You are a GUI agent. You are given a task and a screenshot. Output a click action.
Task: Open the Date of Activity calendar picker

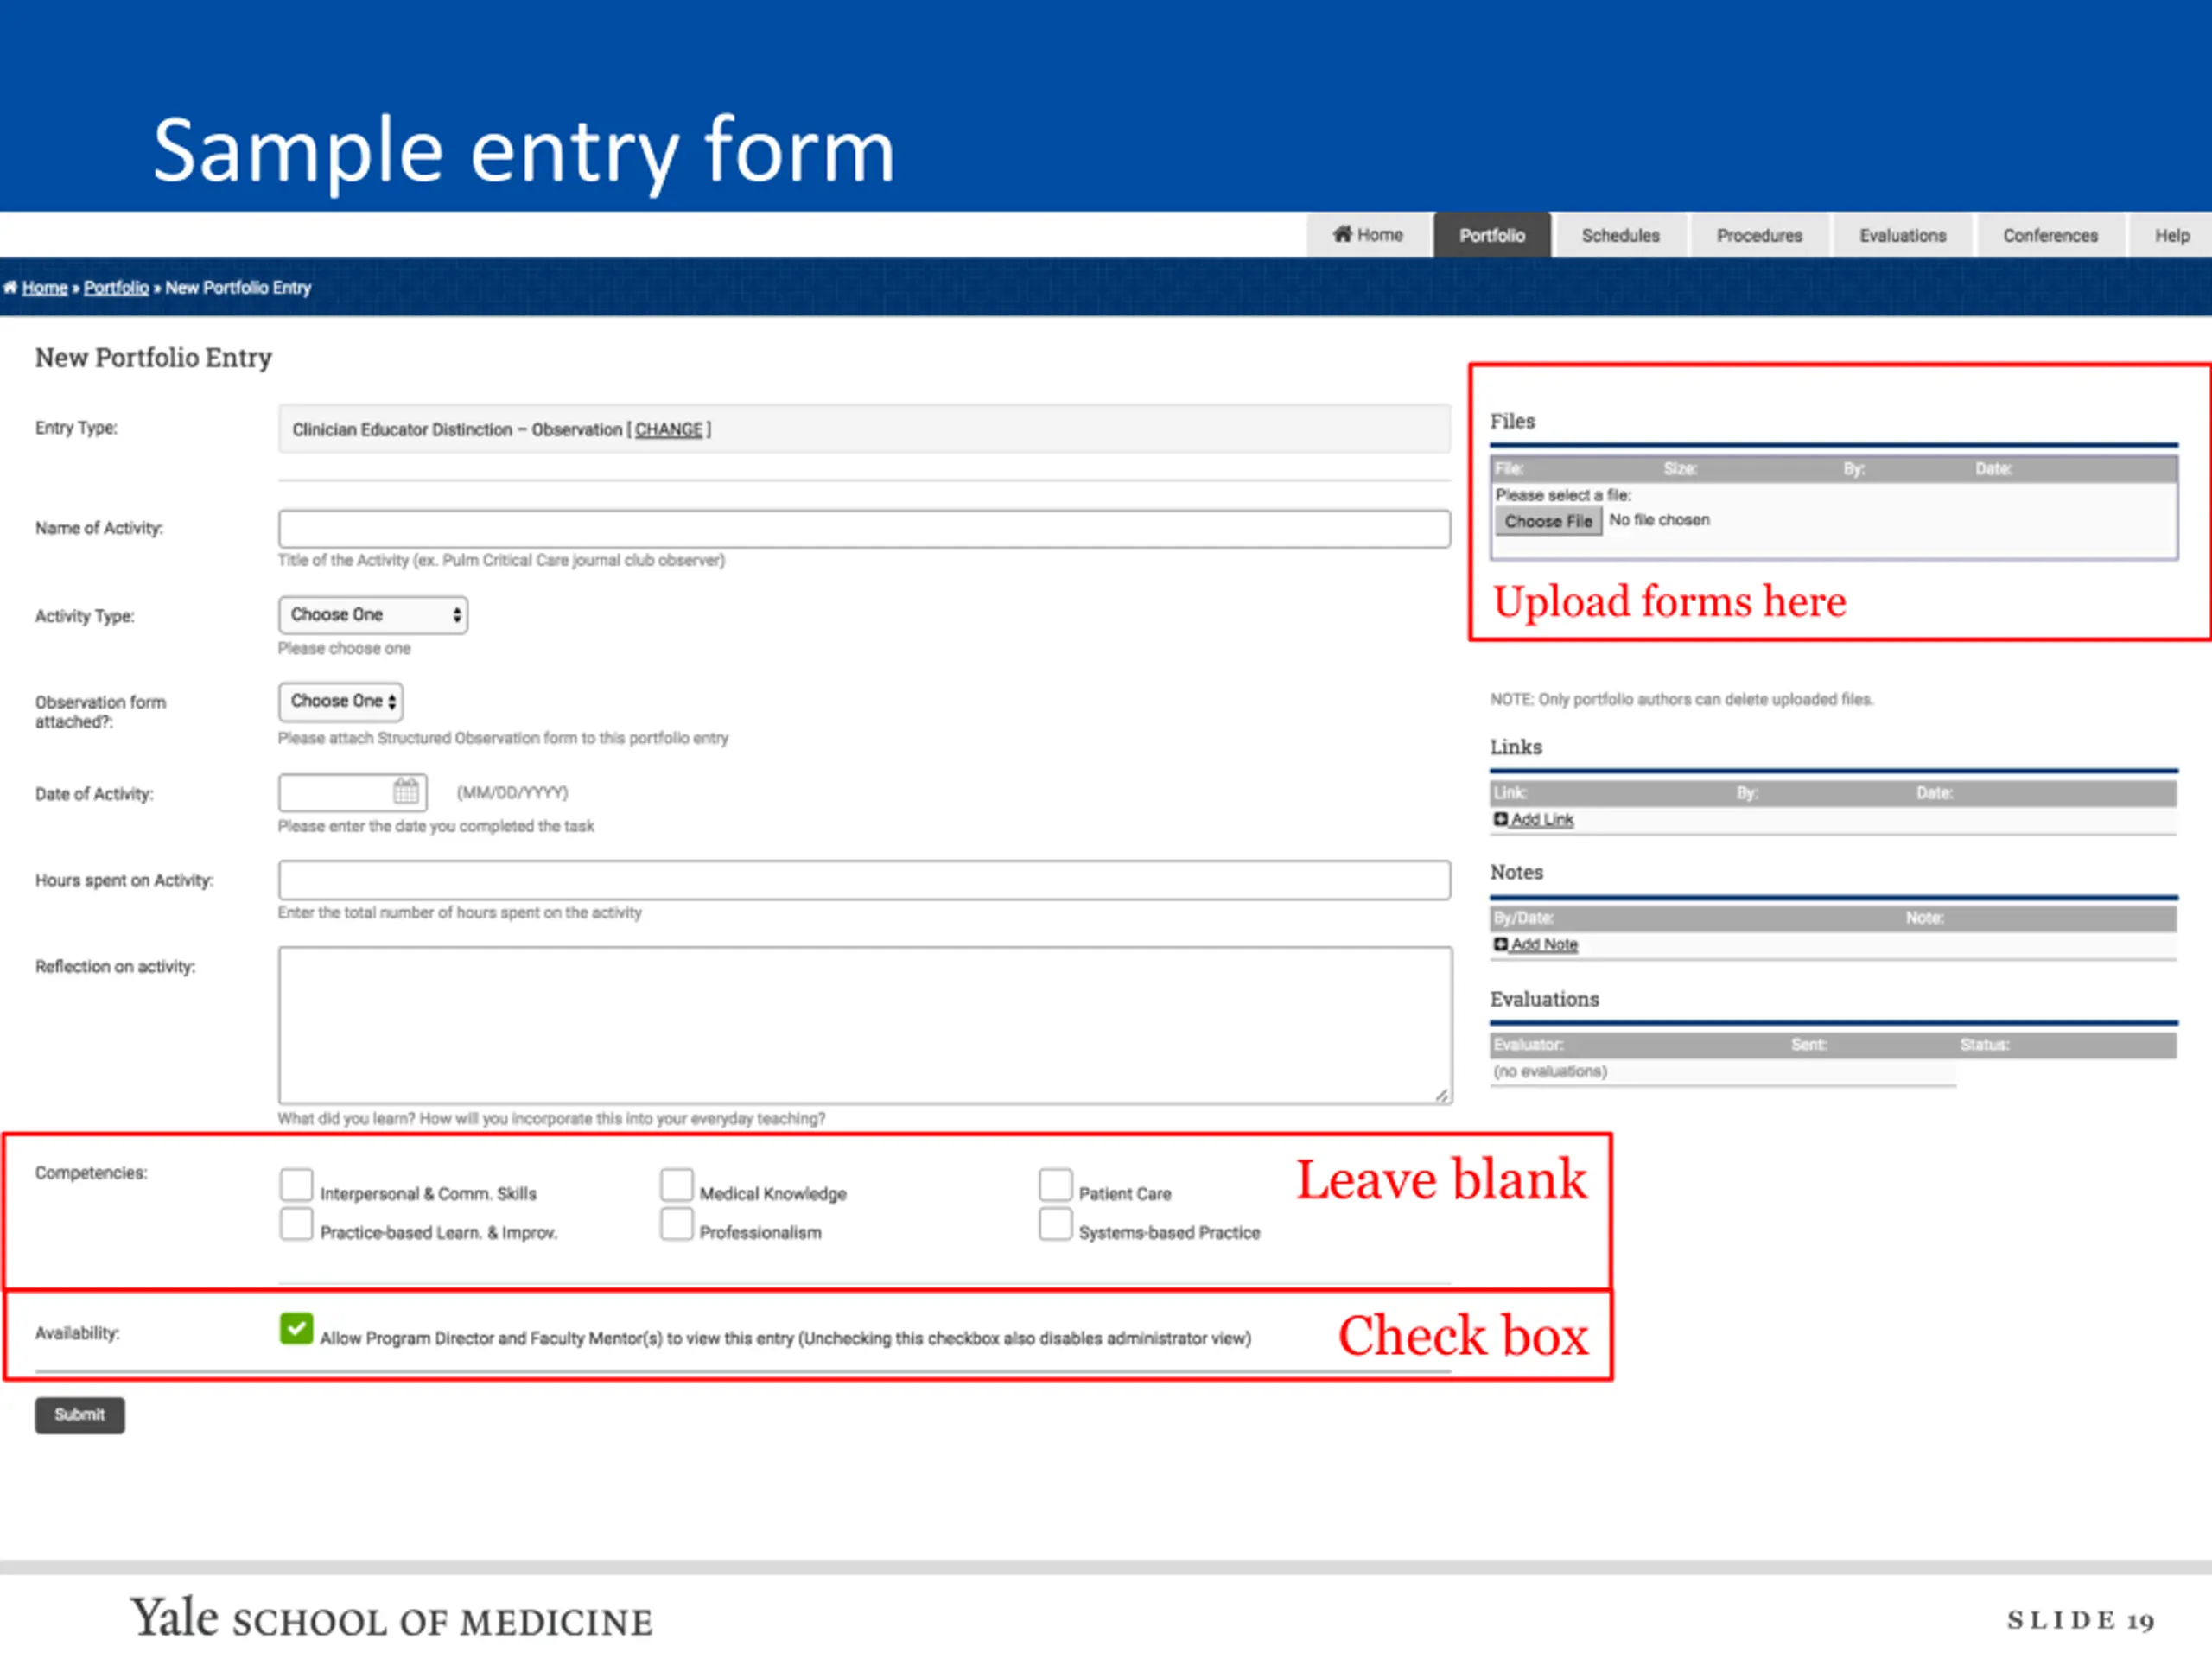point(406,792)
